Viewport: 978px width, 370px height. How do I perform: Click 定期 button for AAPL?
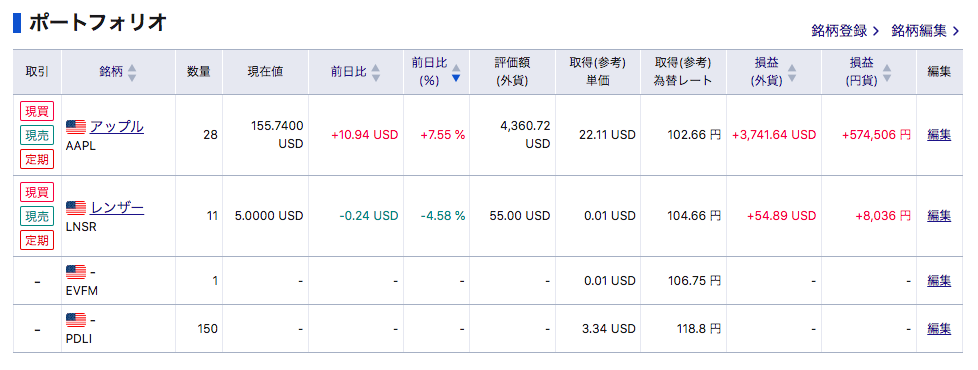(37, 159)
